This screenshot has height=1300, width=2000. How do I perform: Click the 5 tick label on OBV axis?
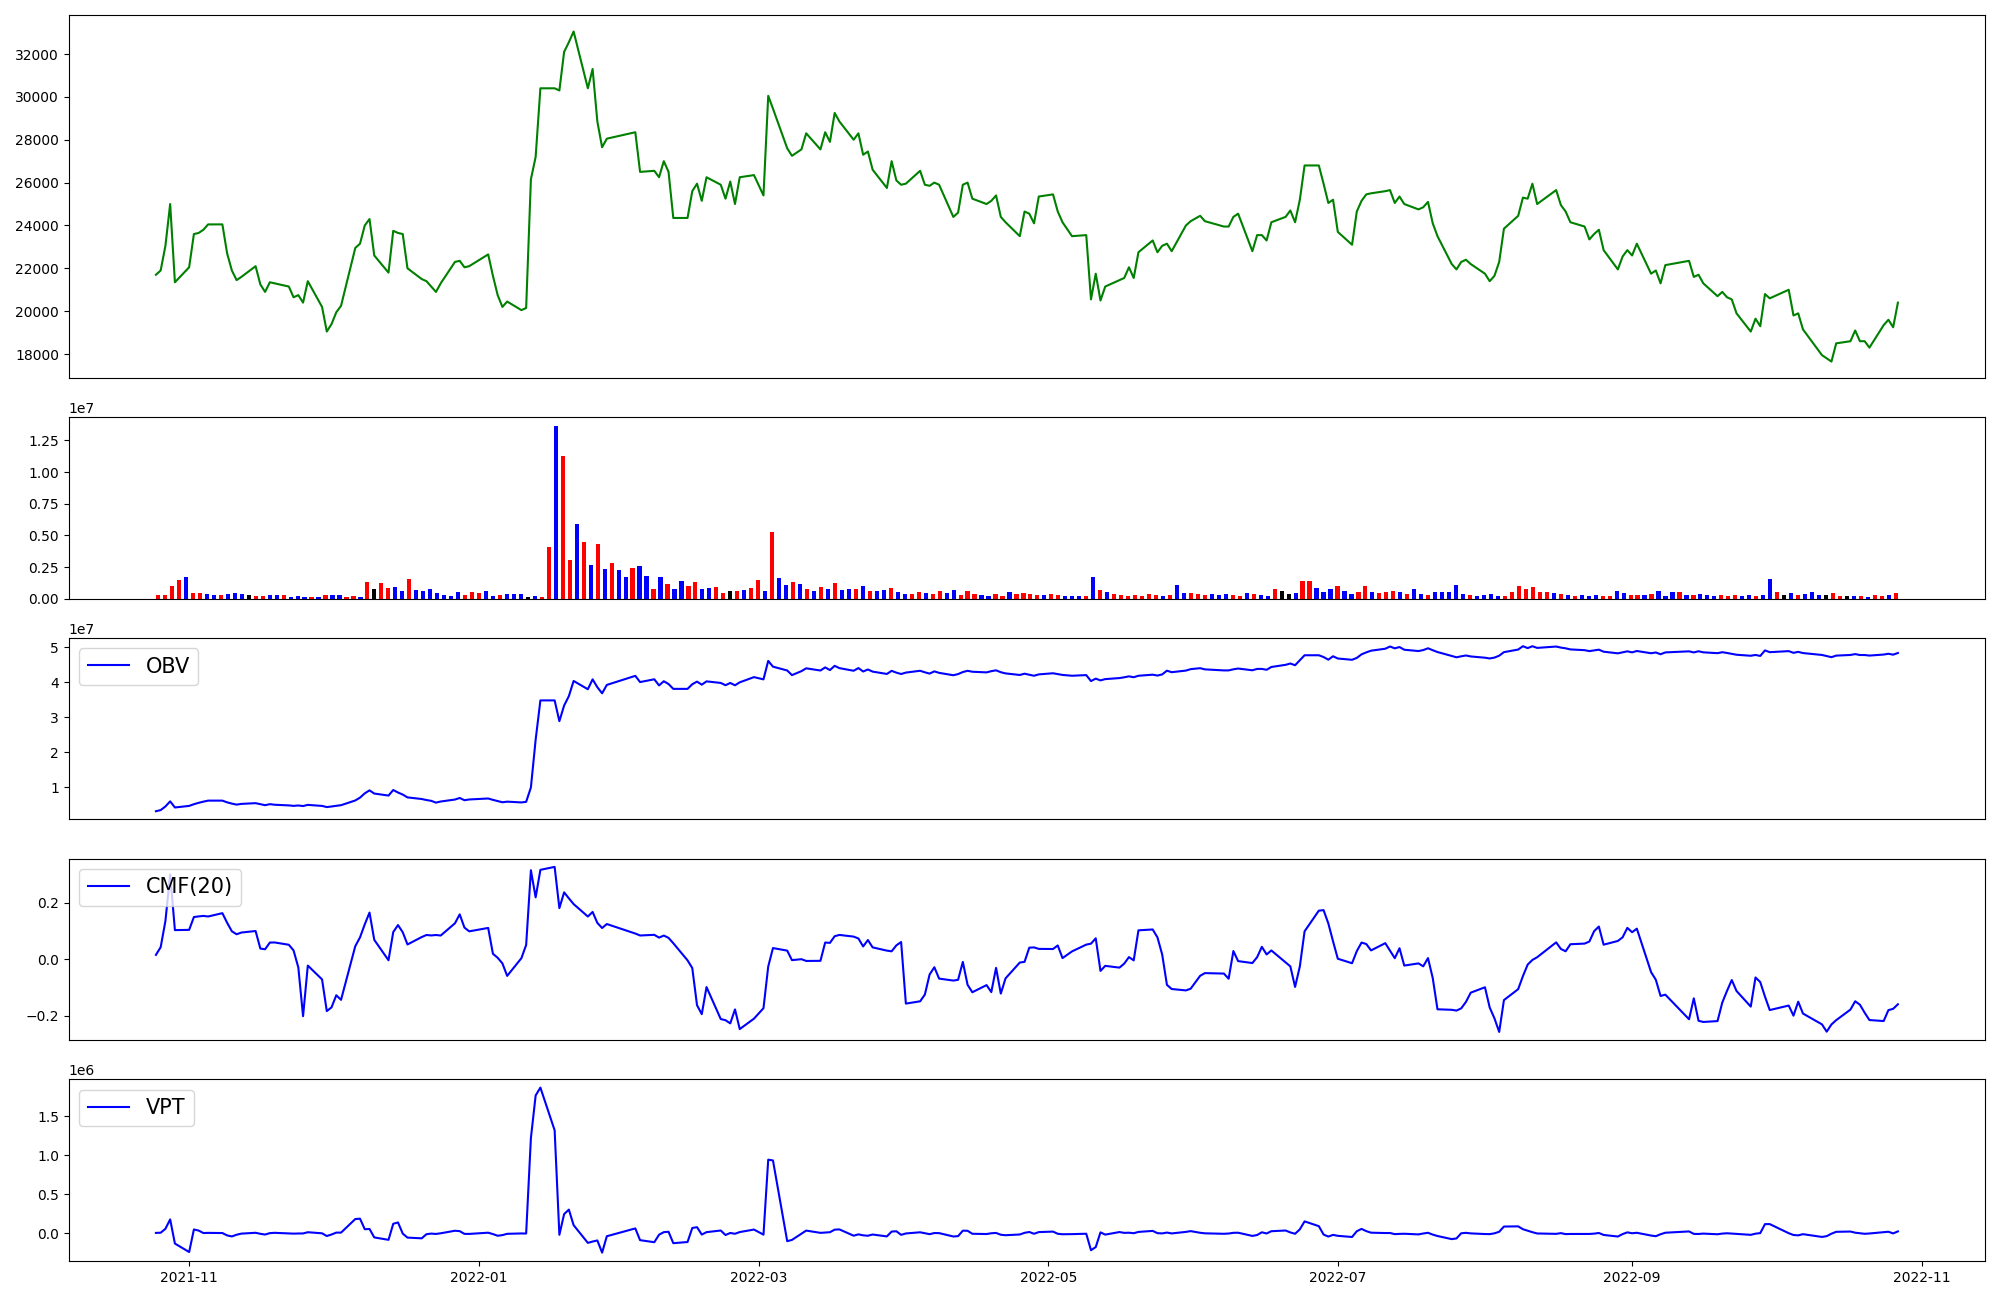(x=54, y=648)
